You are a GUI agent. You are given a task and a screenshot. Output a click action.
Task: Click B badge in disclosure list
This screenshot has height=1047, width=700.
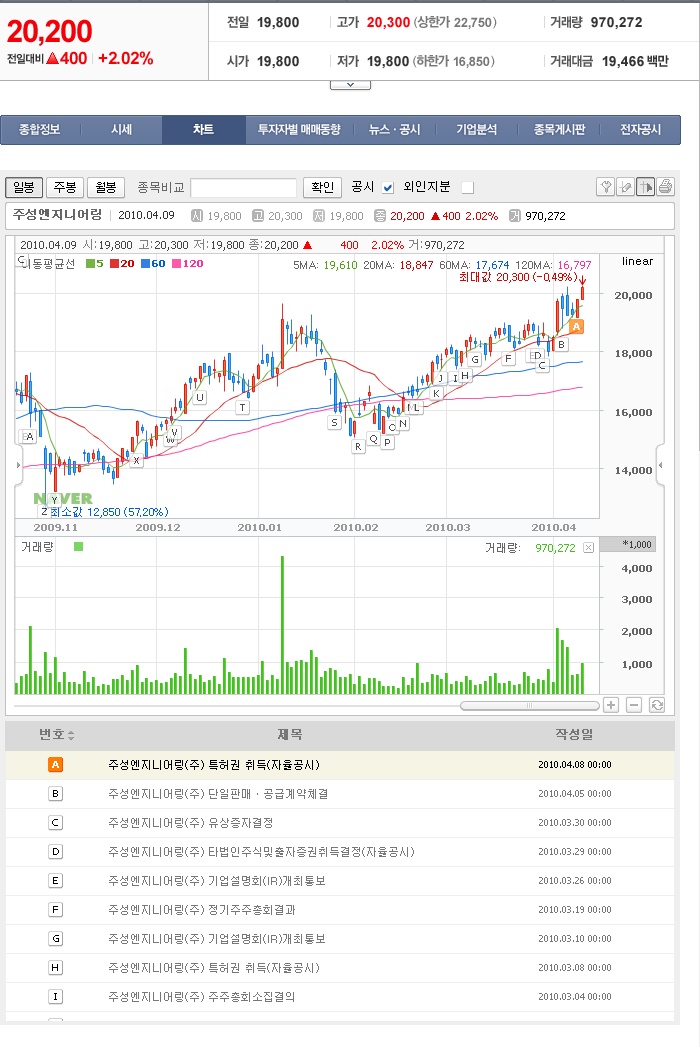click(55, 793)
